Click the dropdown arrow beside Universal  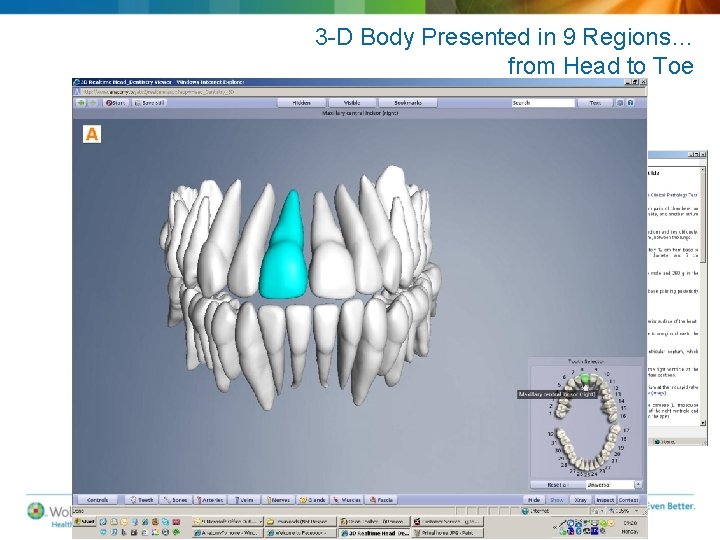638,485
